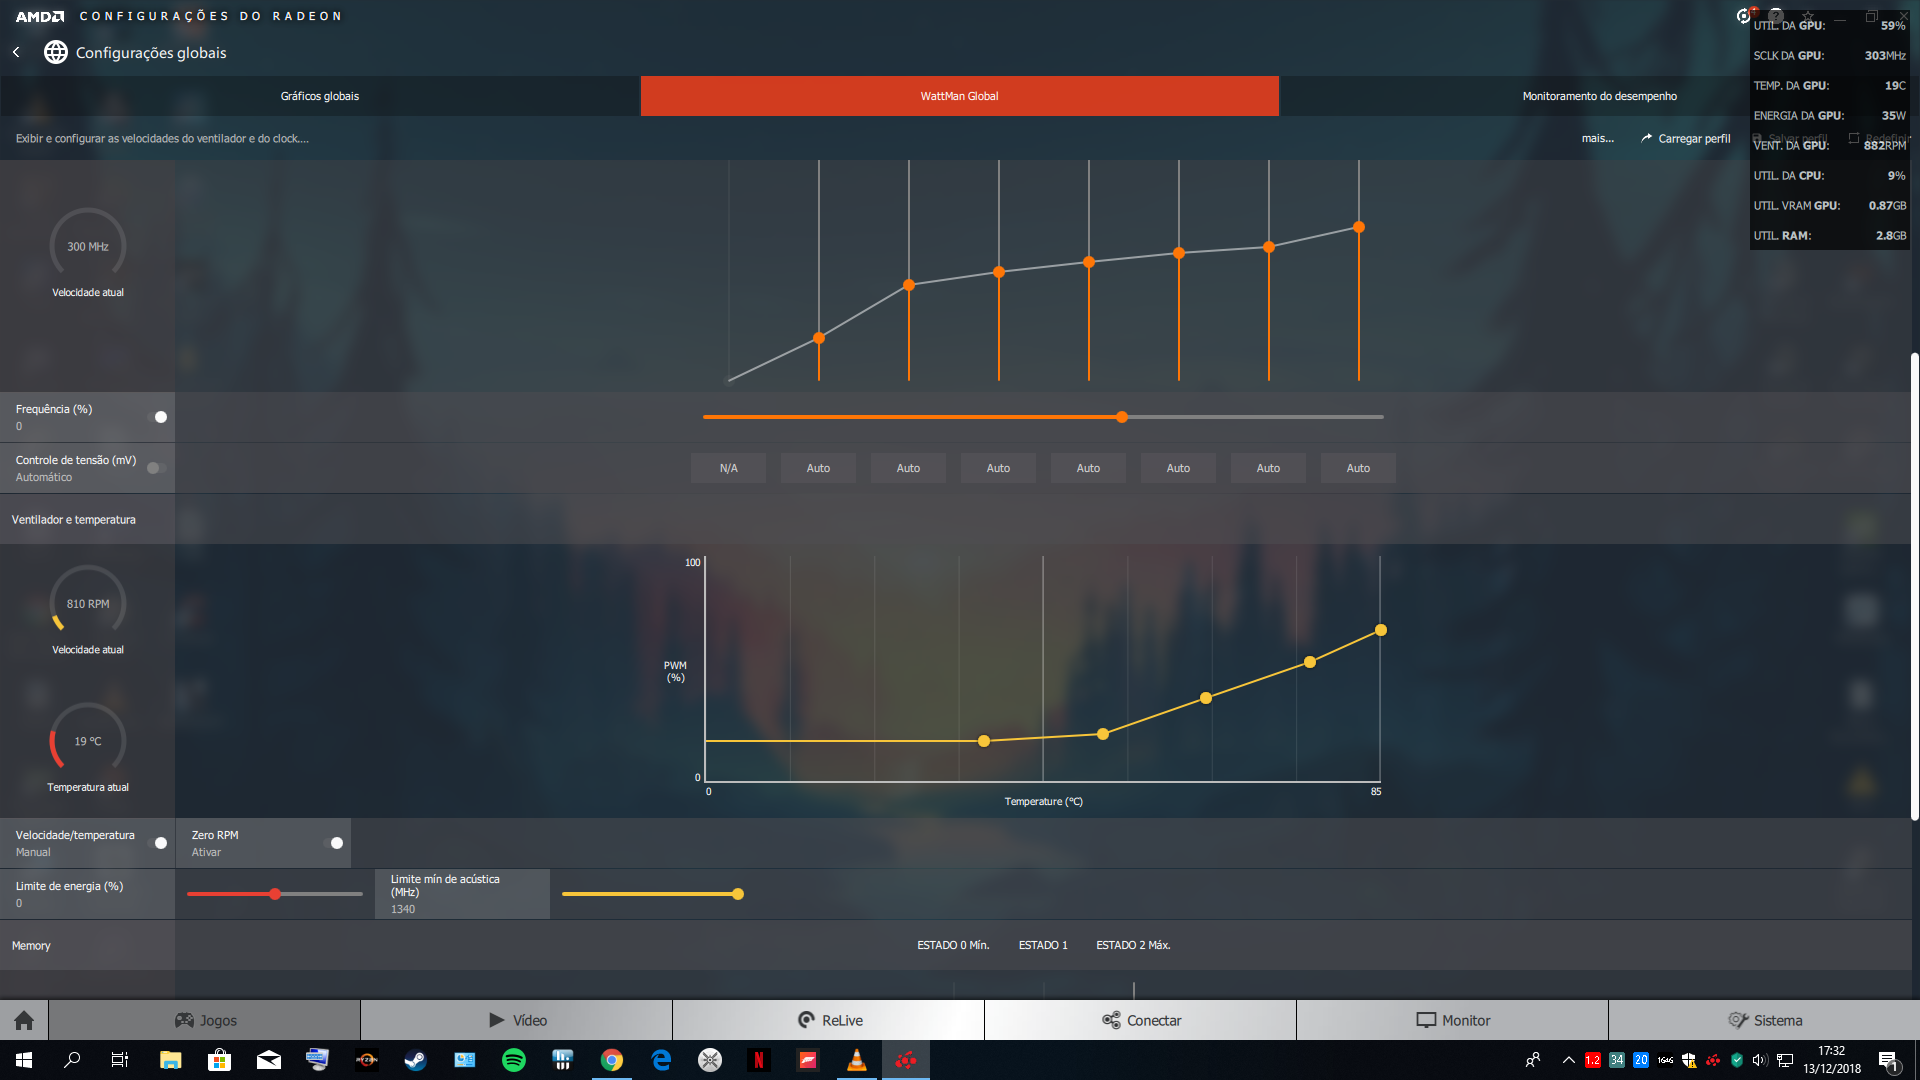The width and height of the screenshot is (1920, 1080).
Task: Open the Vídeo section
Action: (517, 1020)
